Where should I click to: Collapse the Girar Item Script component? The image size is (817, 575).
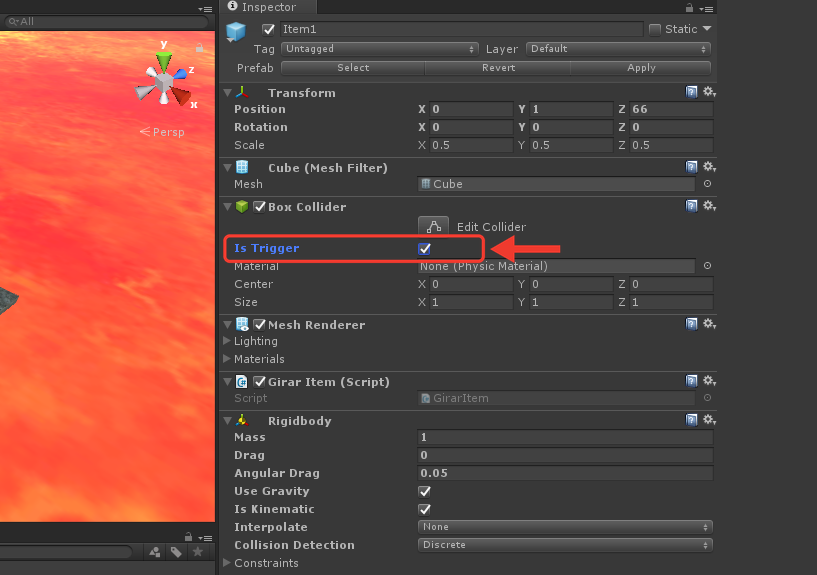pyautogui.click(x=228, y=382)
